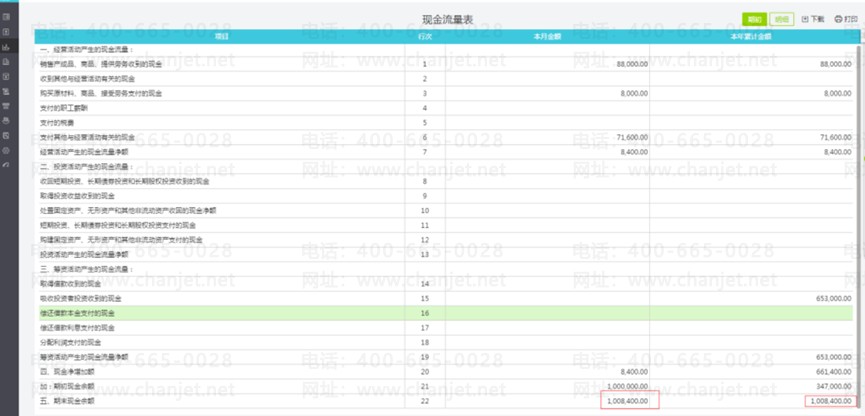Select row 取得投资收益收到的现金
This screenshot has width=865, height=416.
(x=444, y=196)
